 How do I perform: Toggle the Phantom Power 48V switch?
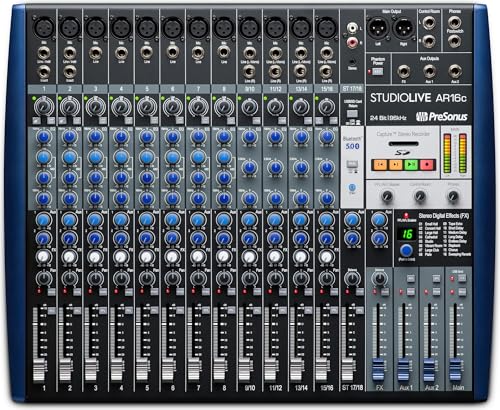point(377,72)
